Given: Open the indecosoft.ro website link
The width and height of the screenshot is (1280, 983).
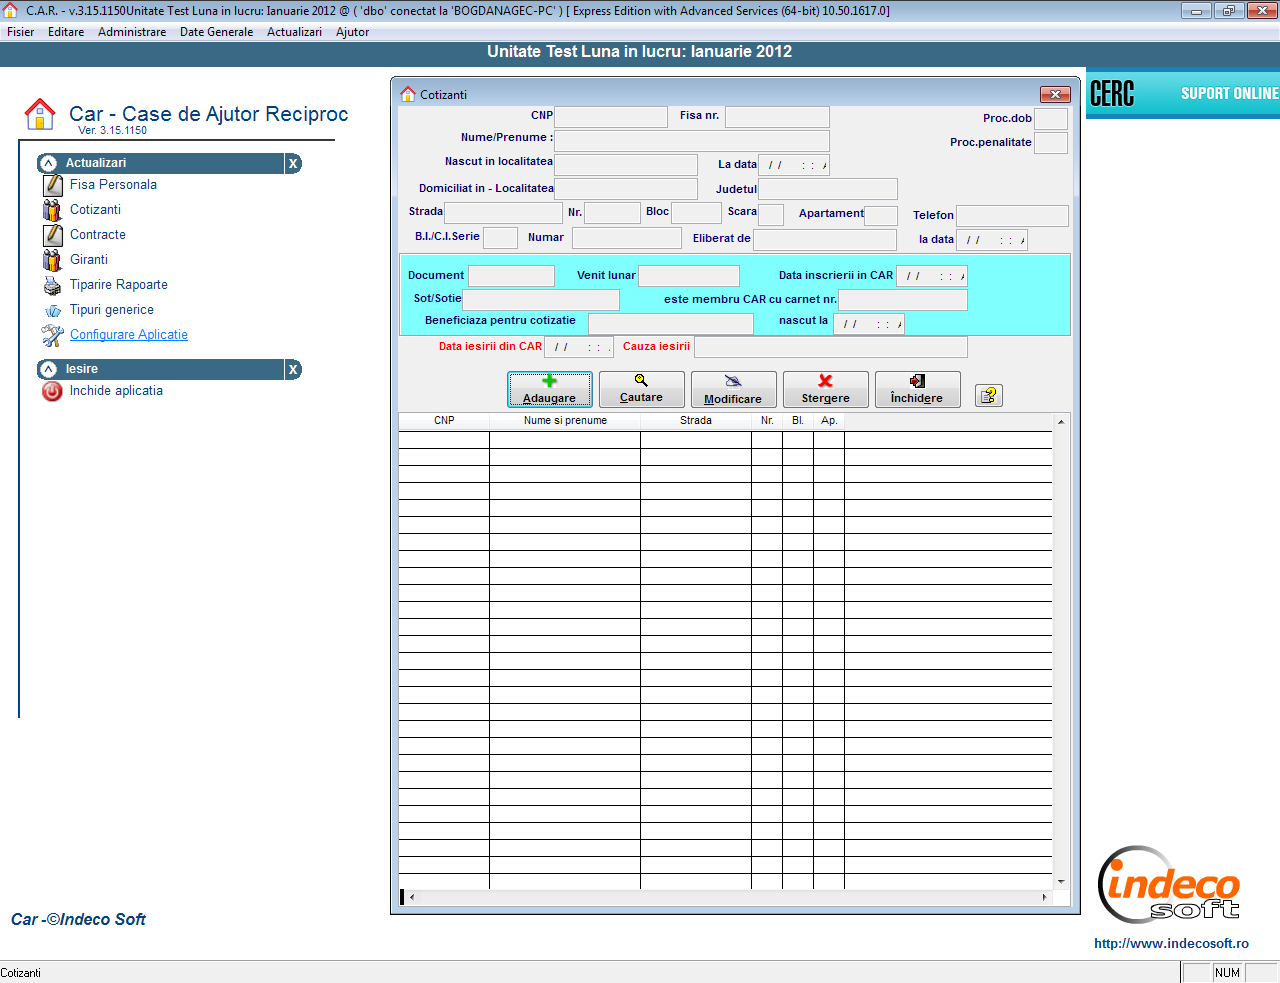Looking at the screenshot, I should point(1171,943).
